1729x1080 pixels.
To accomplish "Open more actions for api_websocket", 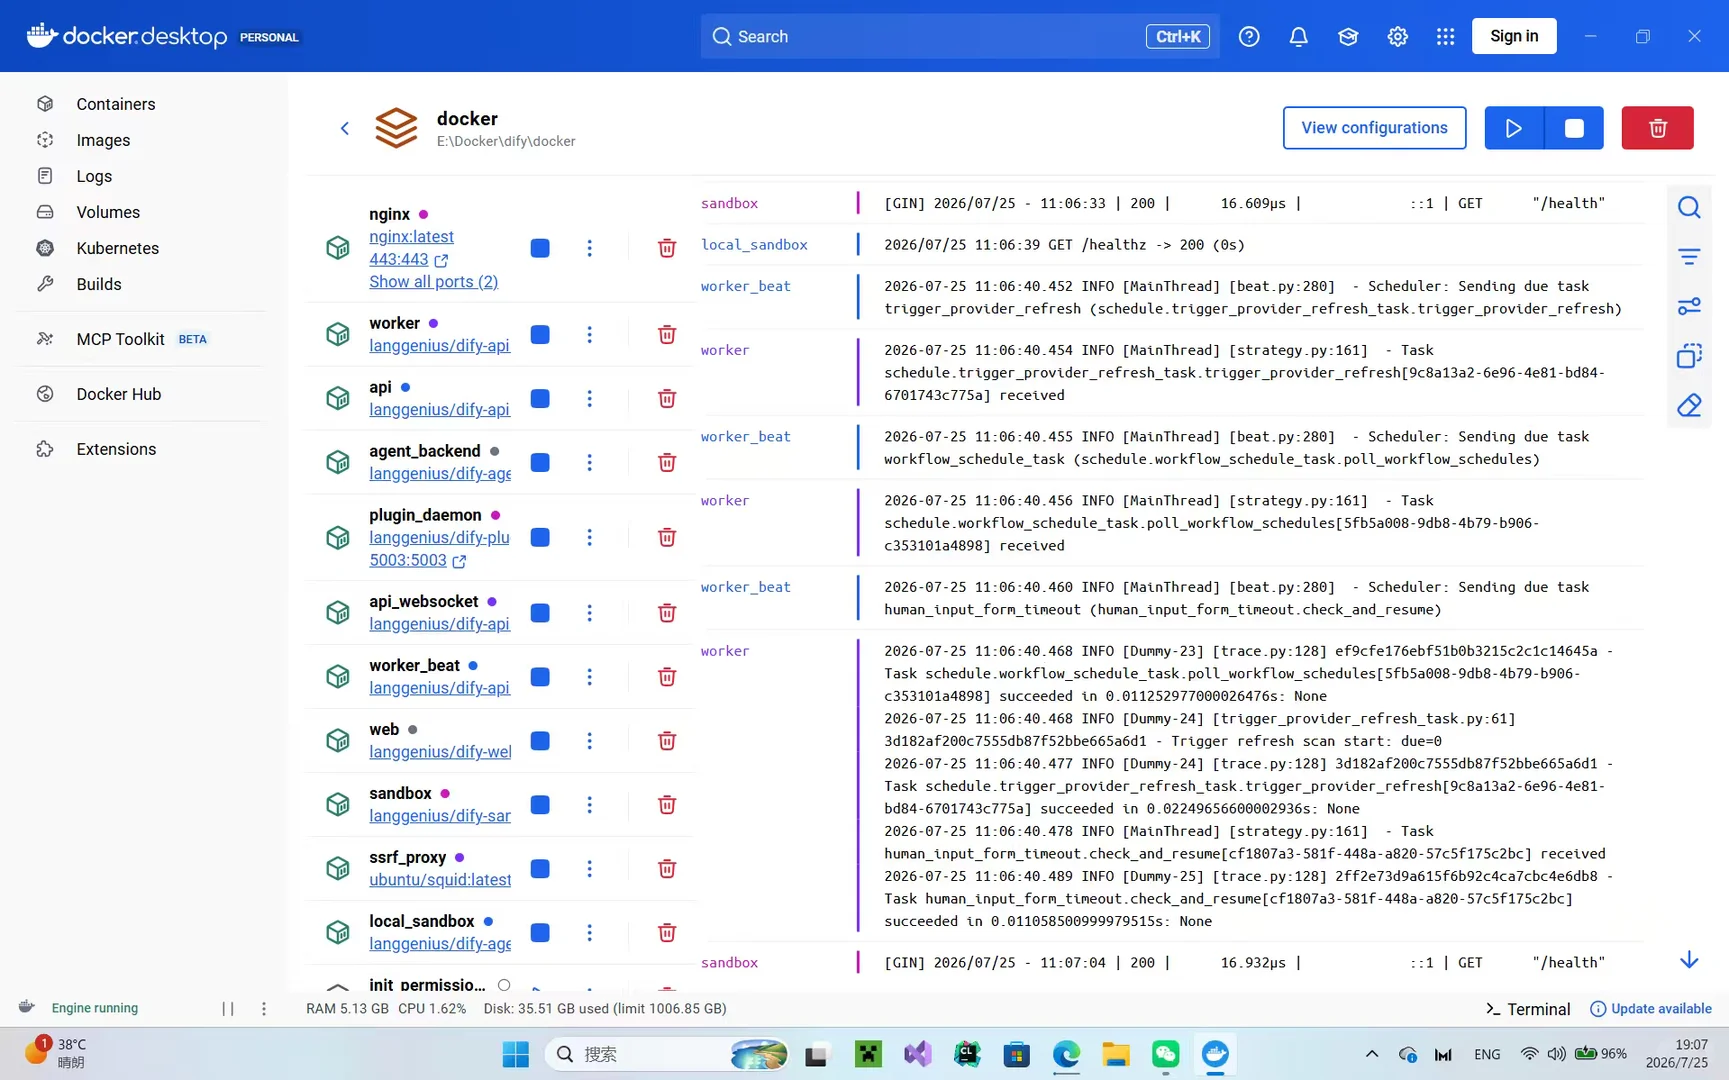I will tap(590, 613).
